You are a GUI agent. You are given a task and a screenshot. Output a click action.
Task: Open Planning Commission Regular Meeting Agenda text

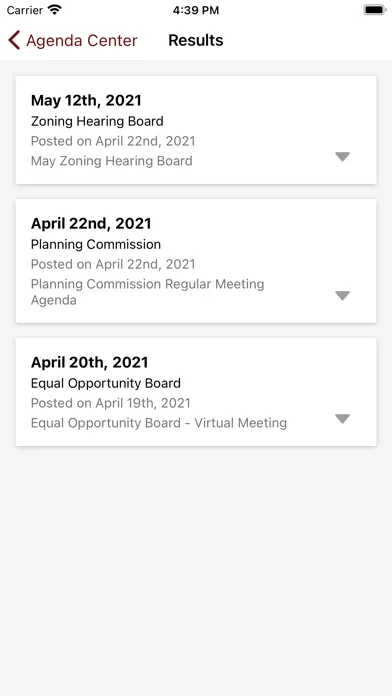point(147,292)
